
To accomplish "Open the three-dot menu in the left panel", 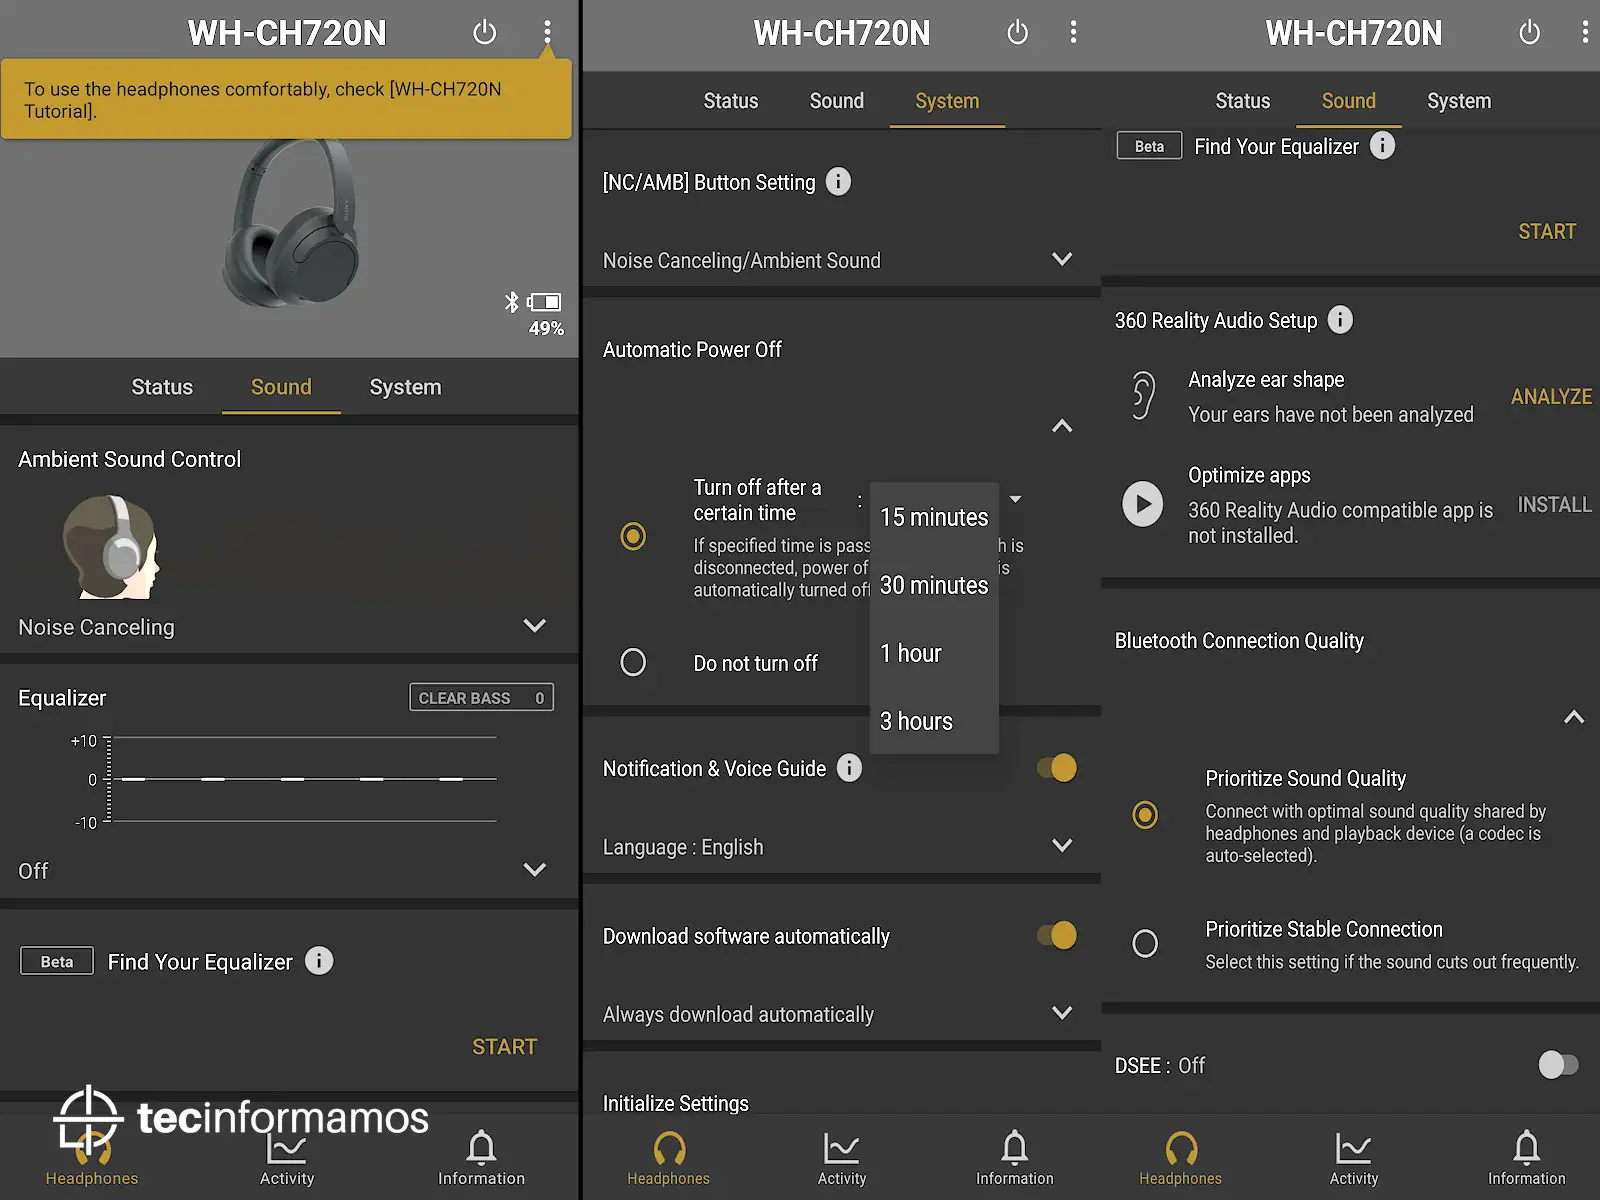I will [x=547, y=32].
